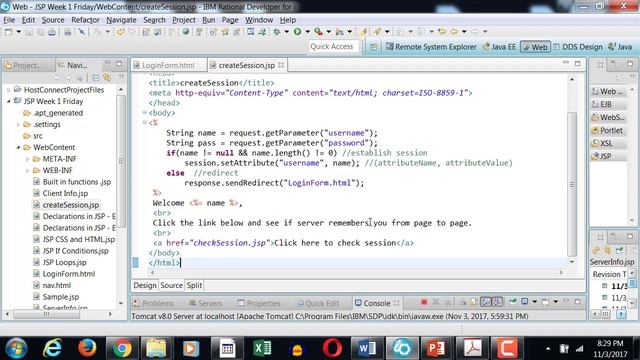640x360 pixels.
Task: Switch to DDS Design perspective
Action: (578, 47)
